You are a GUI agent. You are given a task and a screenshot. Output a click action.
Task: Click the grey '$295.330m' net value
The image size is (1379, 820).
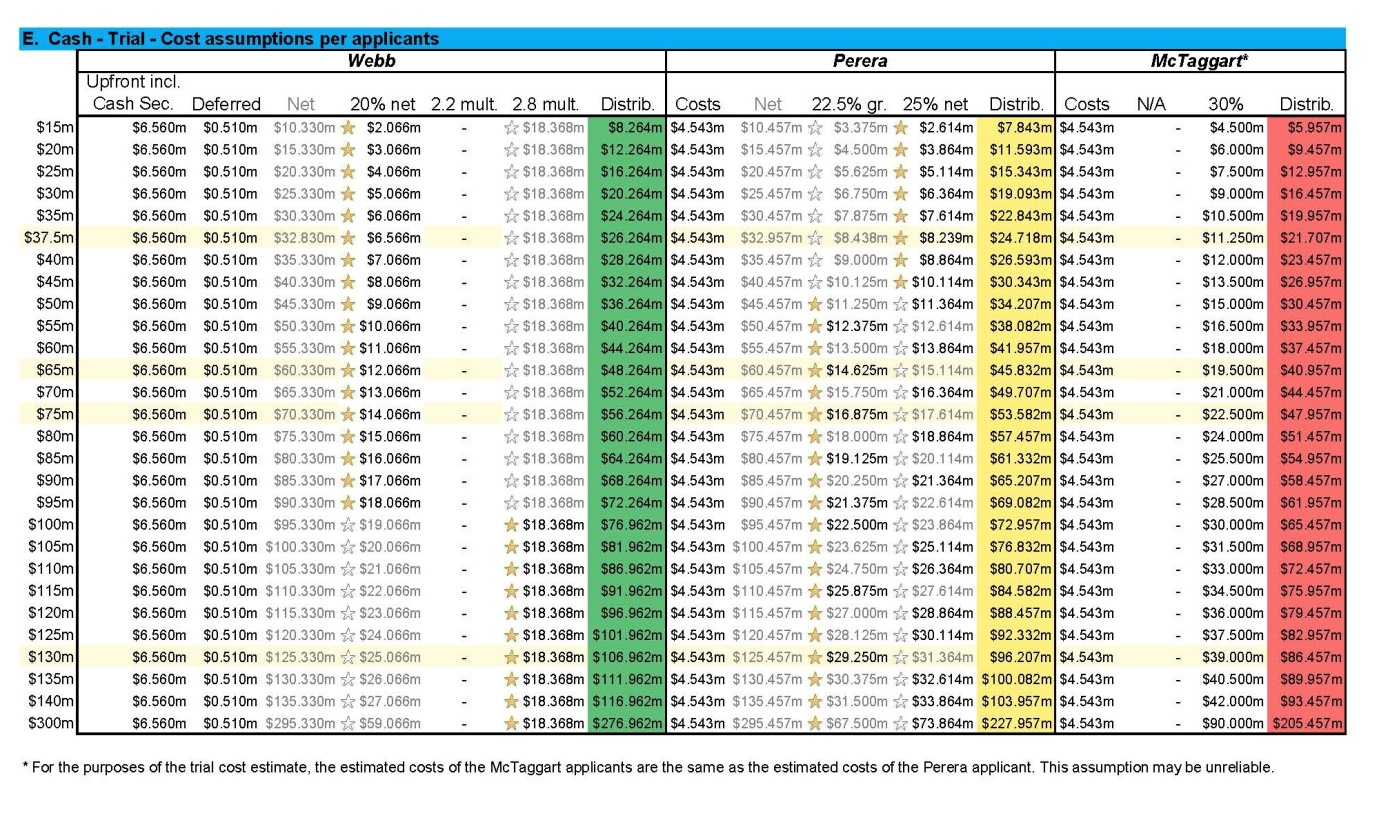tap(301, 724)
